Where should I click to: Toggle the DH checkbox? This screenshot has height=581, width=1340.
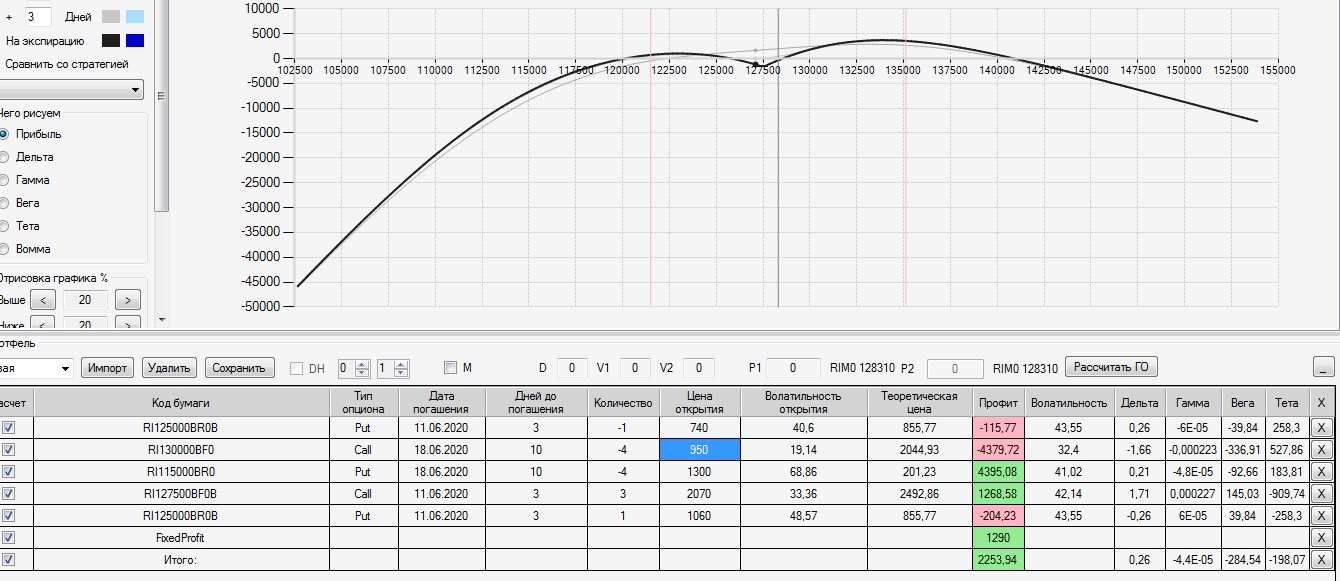(296, 369)
